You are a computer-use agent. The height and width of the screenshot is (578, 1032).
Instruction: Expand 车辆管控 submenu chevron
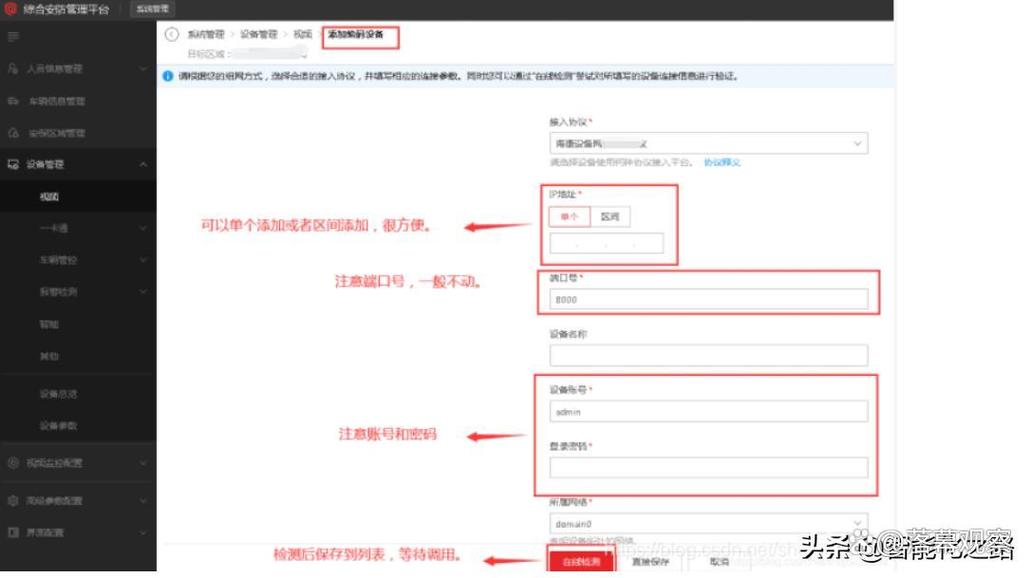click(143, 260)
